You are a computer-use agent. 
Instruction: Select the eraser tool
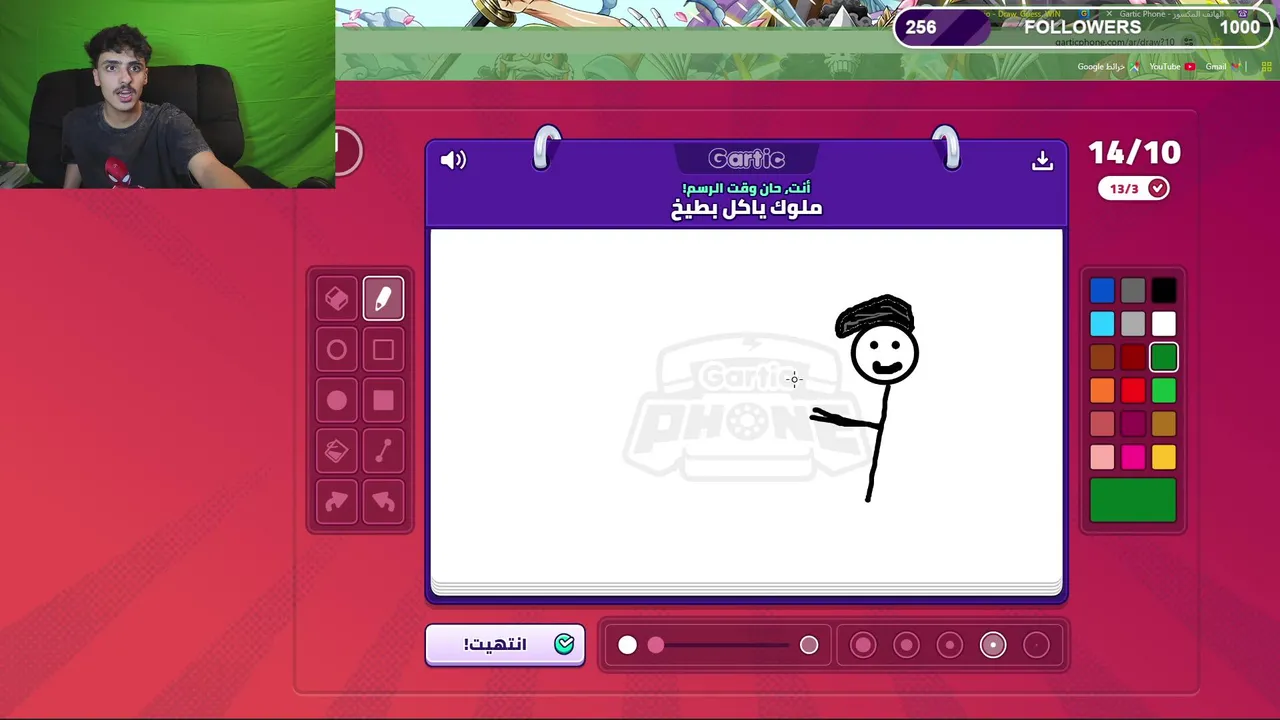point(337,298)
